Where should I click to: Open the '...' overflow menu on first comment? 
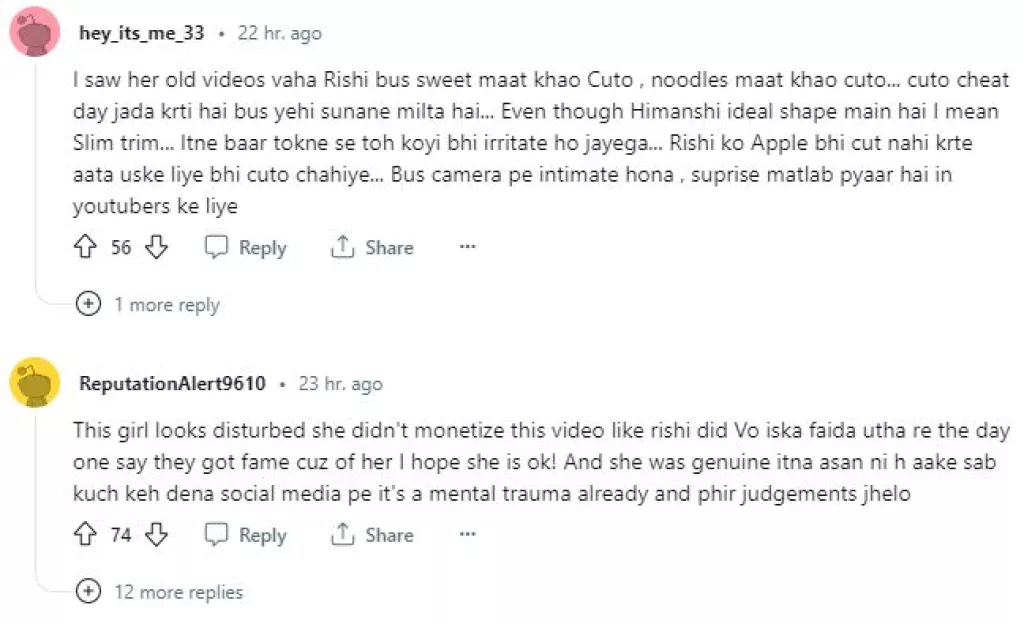[467, 247]
